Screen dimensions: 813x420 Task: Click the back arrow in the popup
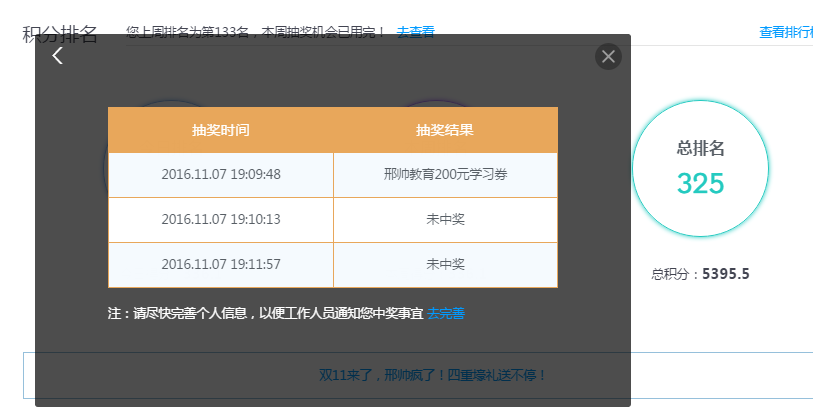pyautogui.click(x=58, y=56)
